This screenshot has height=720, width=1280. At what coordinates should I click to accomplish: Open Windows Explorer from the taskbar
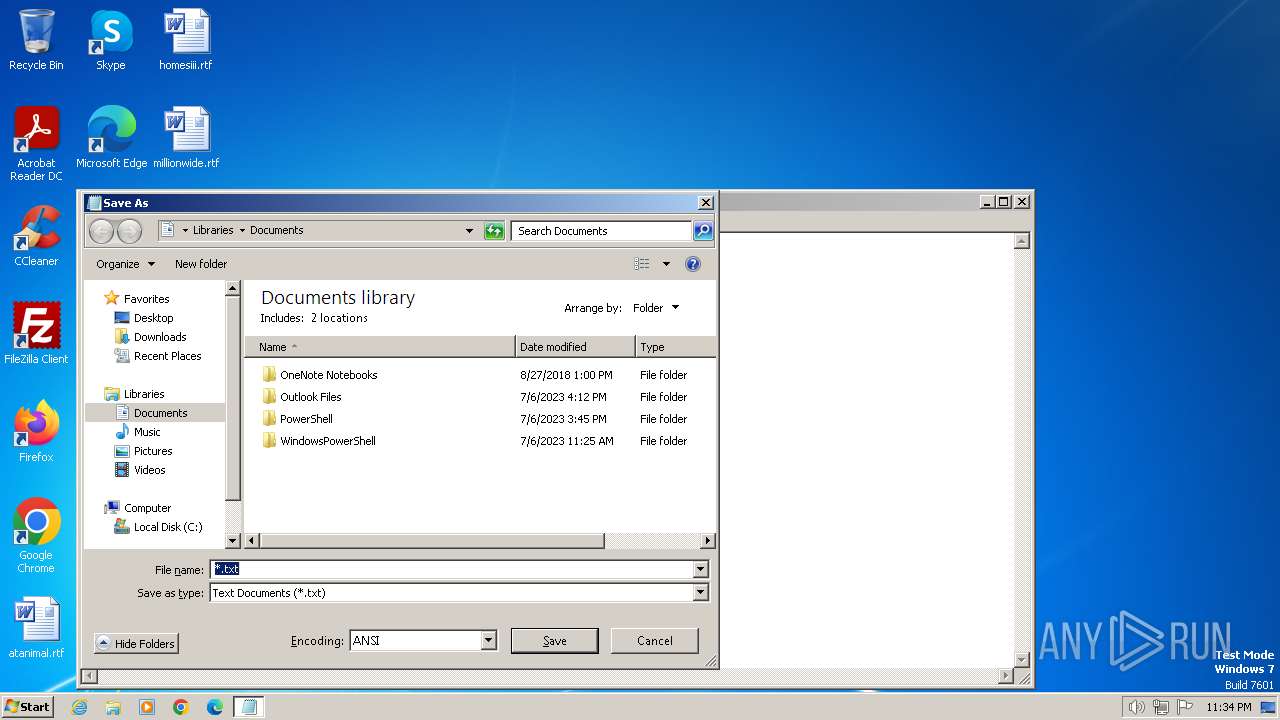113,707
